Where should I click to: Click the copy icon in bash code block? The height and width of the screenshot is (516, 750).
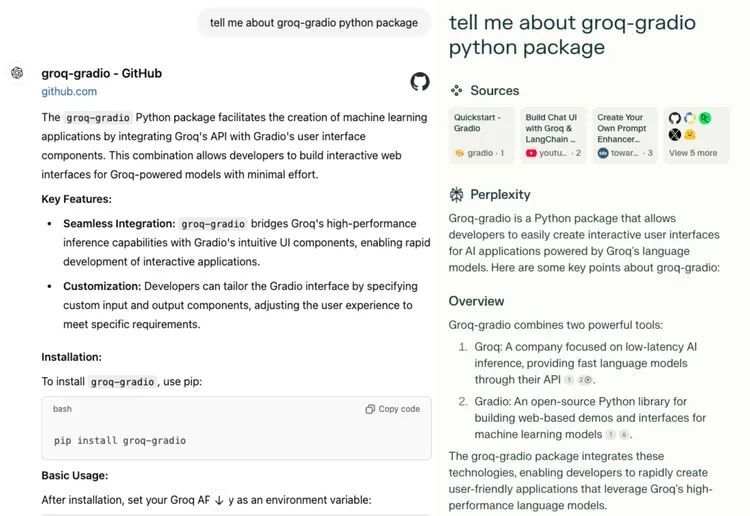[x=370, y=409]
